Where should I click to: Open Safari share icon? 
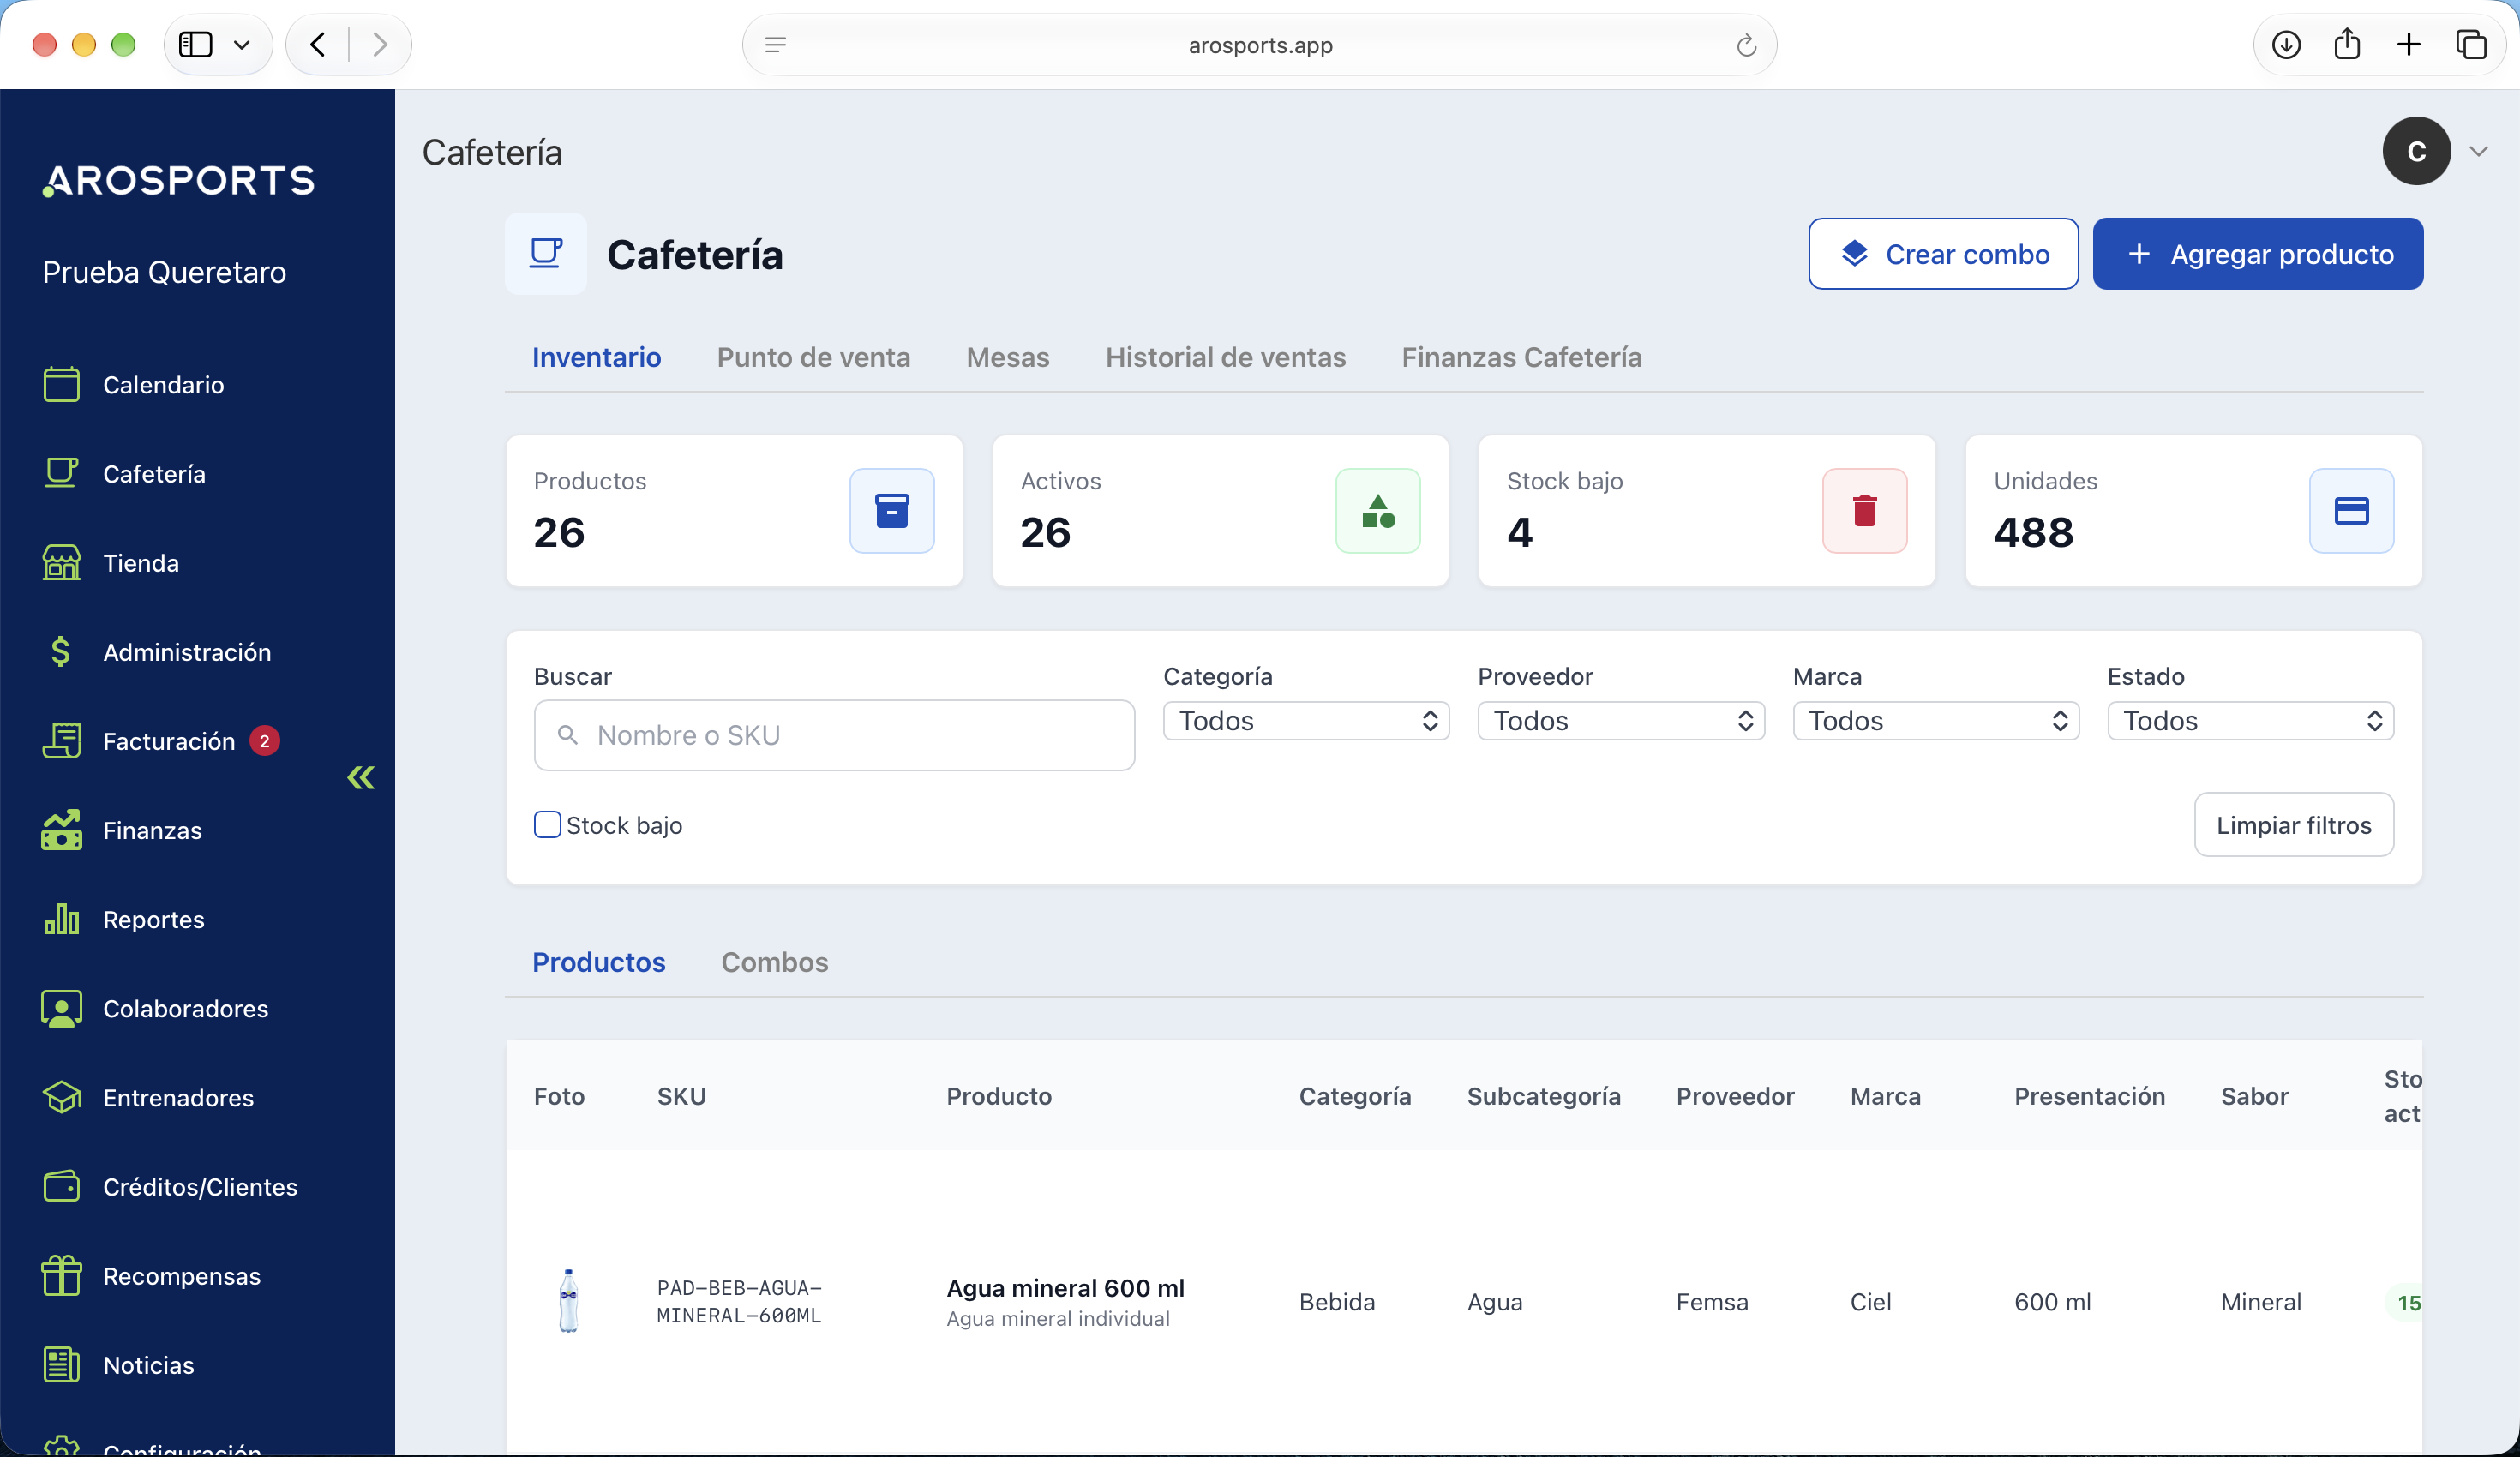point(2347,45)
